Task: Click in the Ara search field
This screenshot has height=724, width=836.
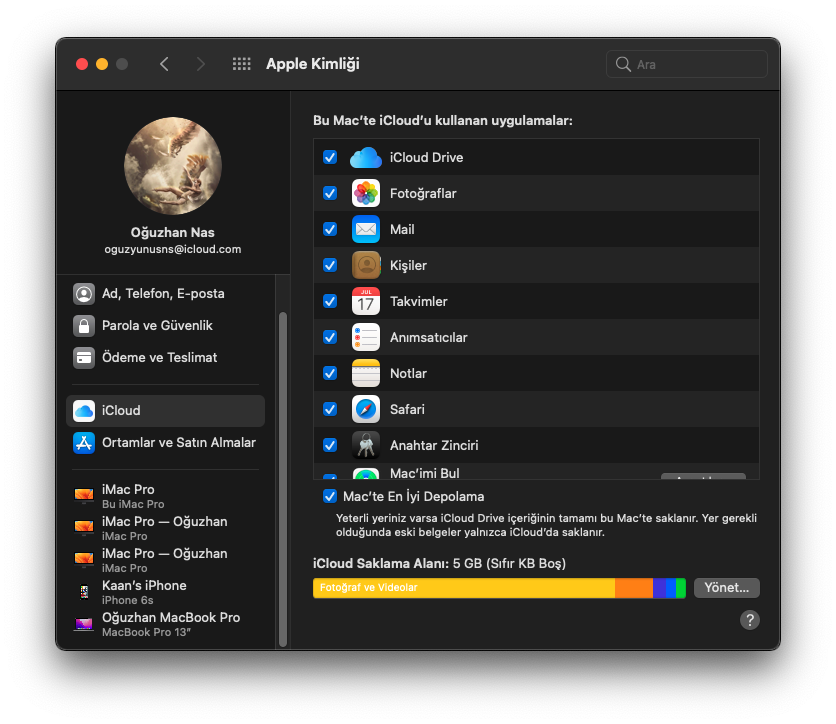Action: (687, 64)
